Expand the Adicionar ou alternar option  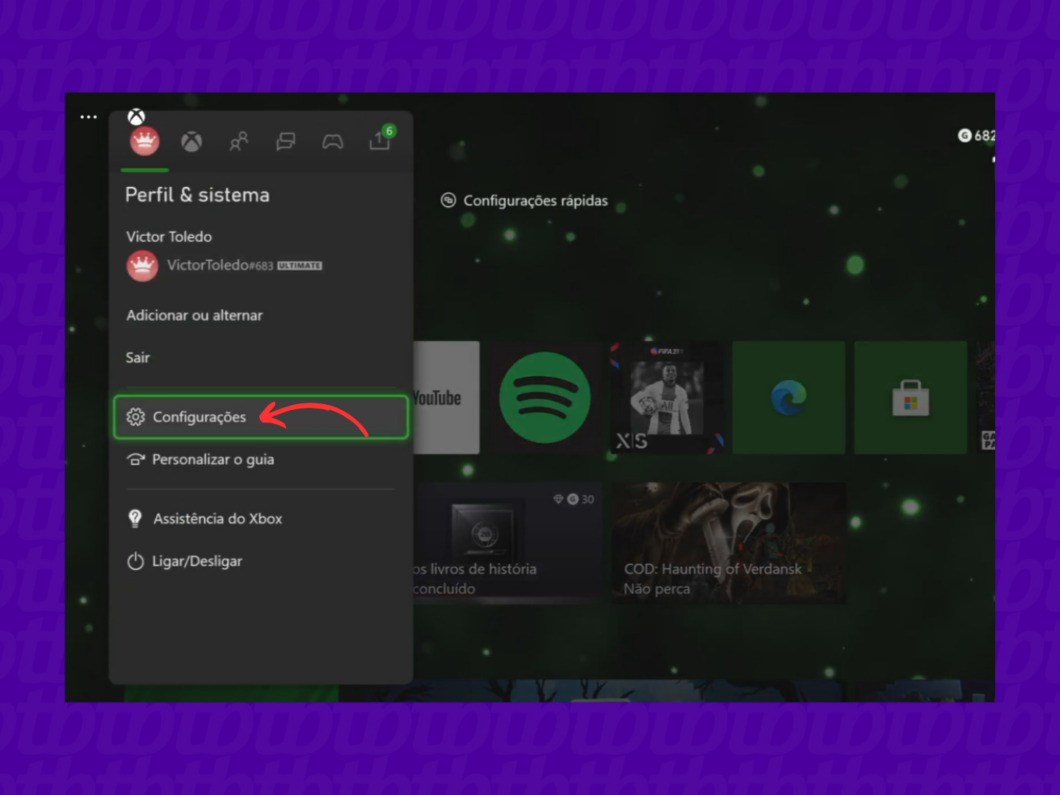coord(193,315)
